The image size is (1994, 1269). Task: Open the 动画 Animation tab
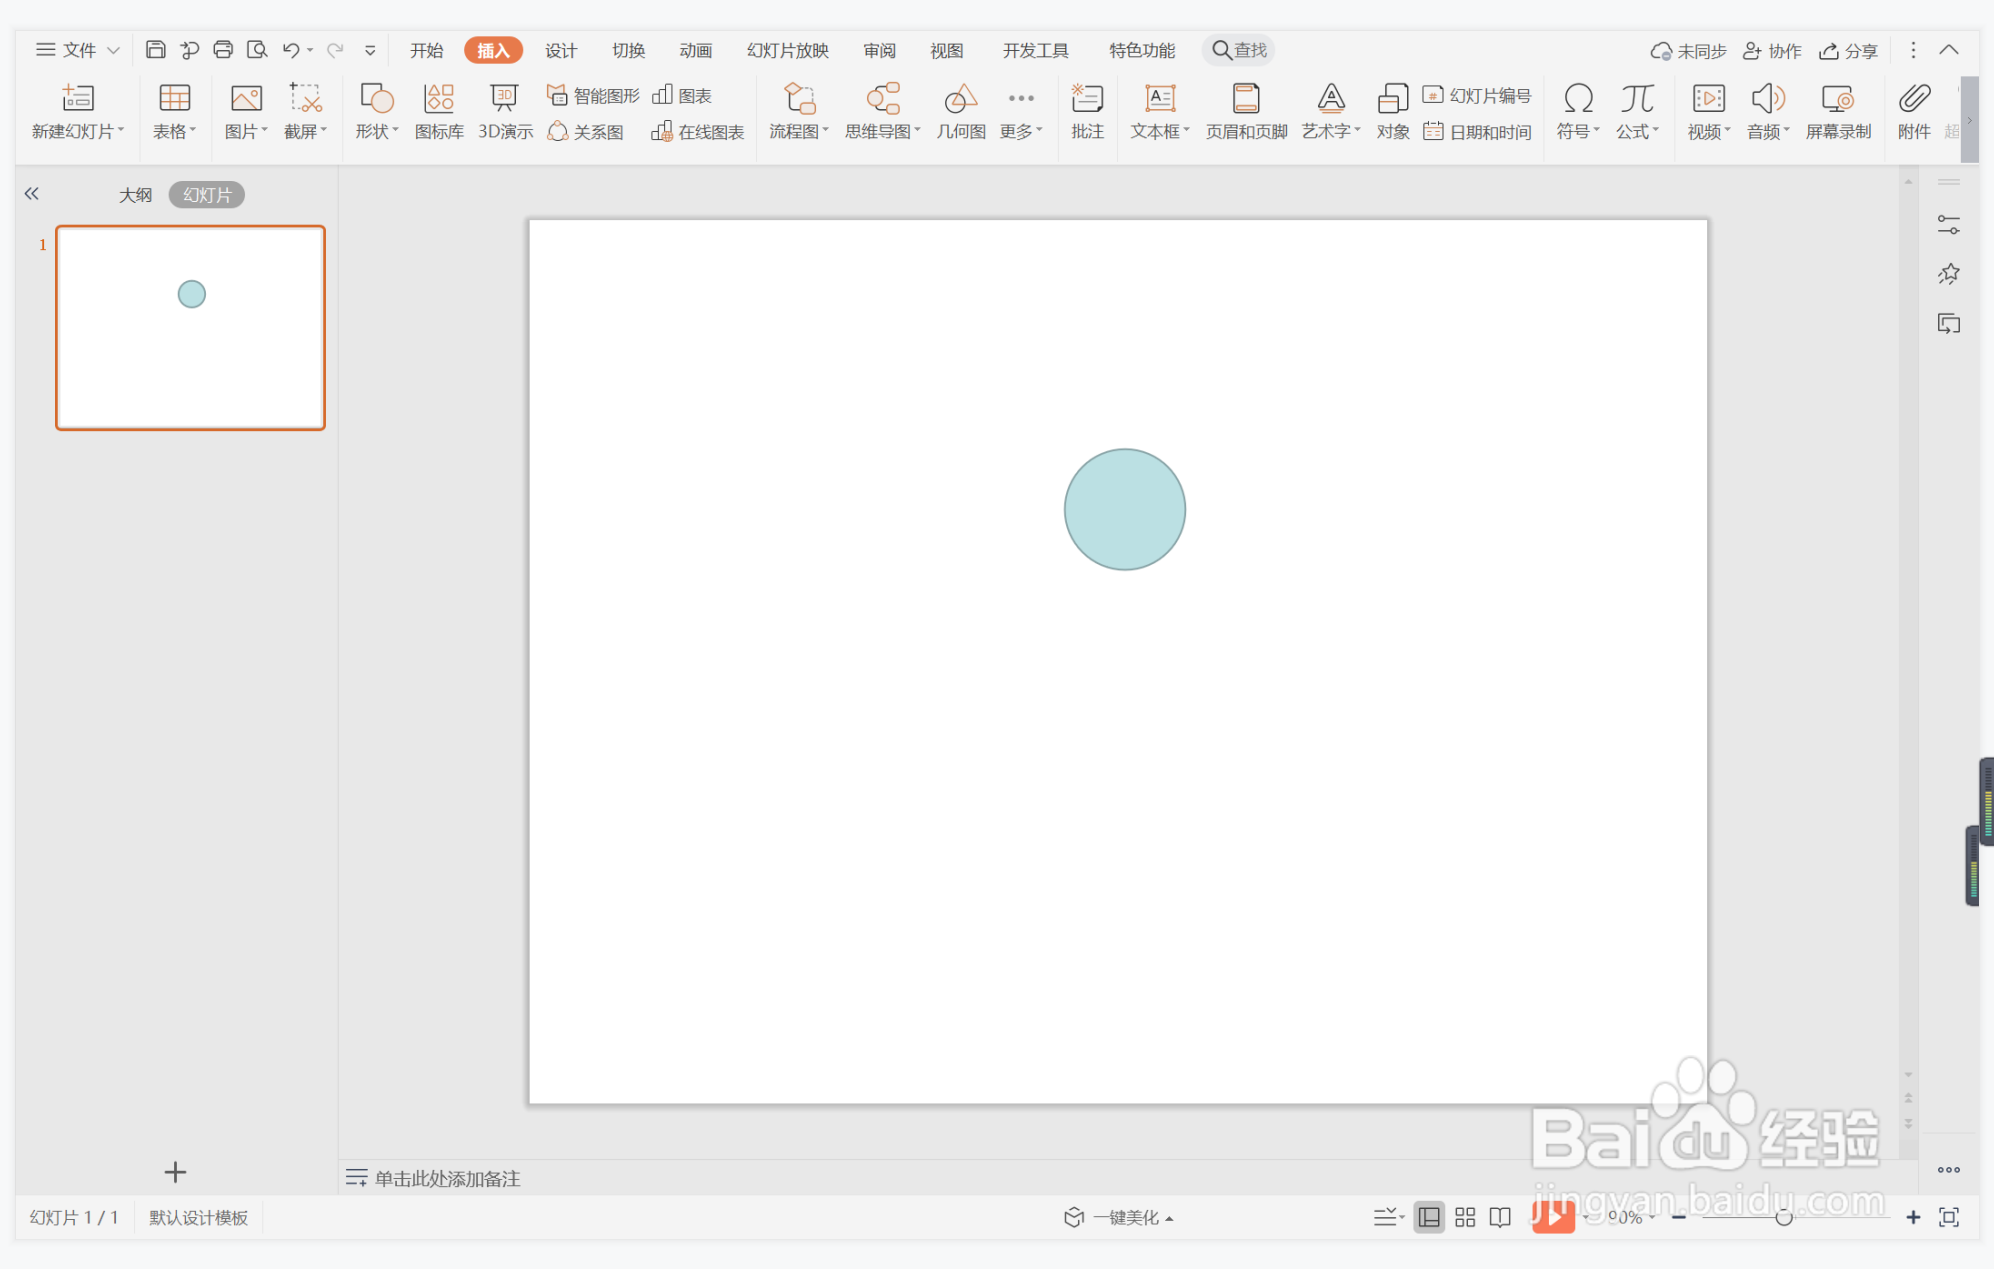pos(695,50)
